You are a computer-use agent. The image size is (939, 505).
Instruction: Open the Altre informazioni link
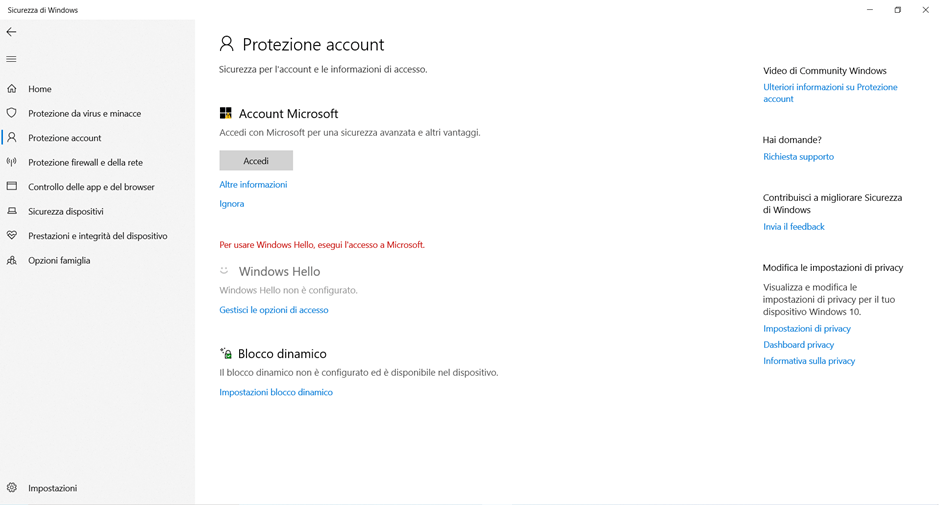pyautogui.click(x=253, y=185)
